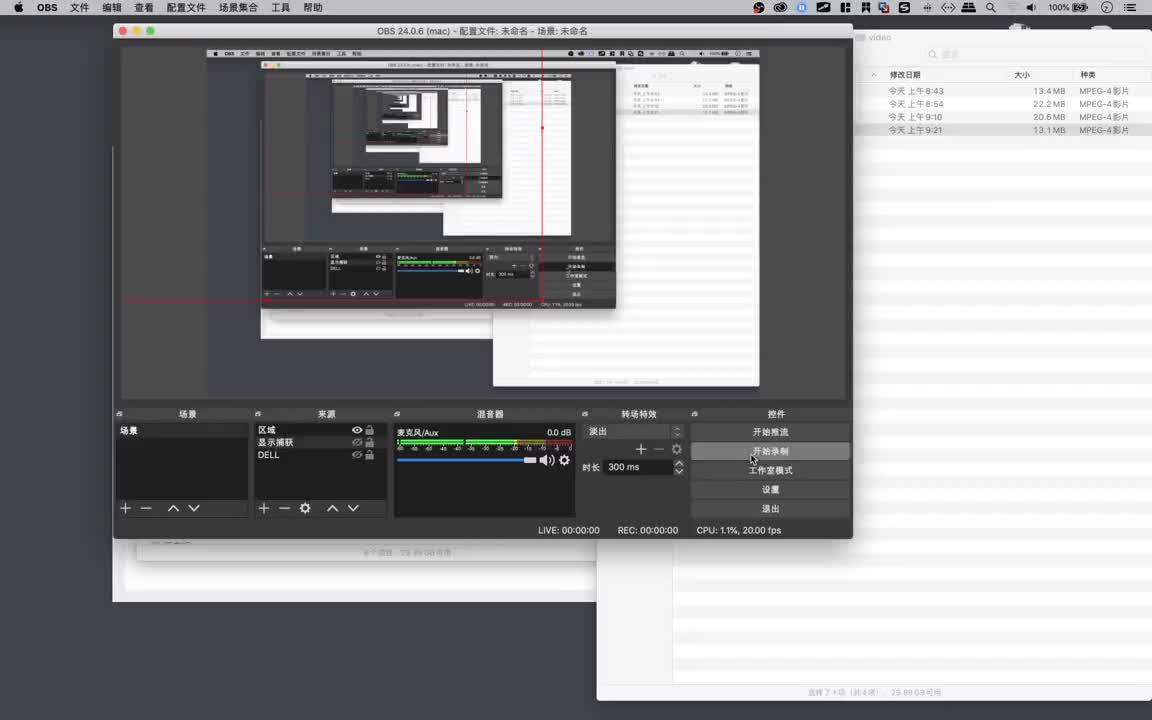Open transition properties gear icon
The image size is (1152, 720).
coord(677,449)
